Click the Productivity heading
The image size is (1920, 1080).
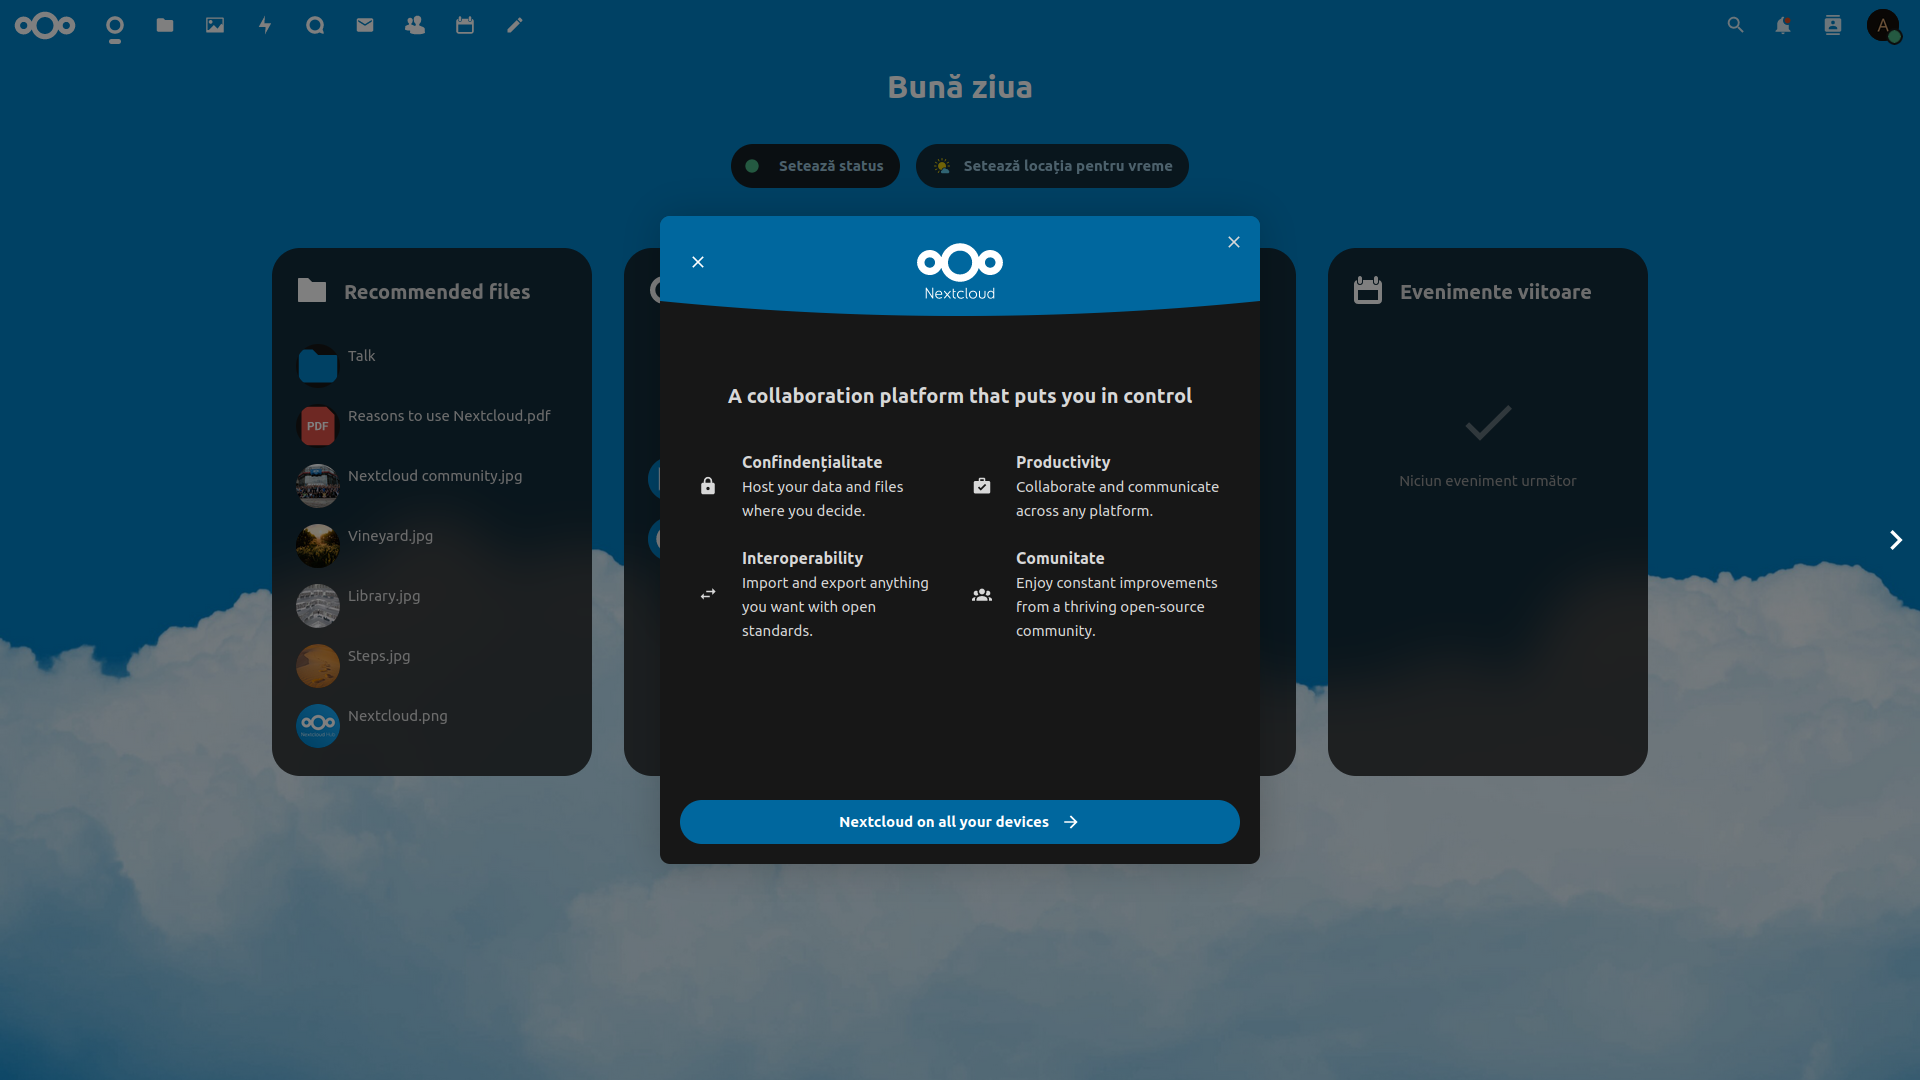pyautogui.click(x=1063, y=462)
